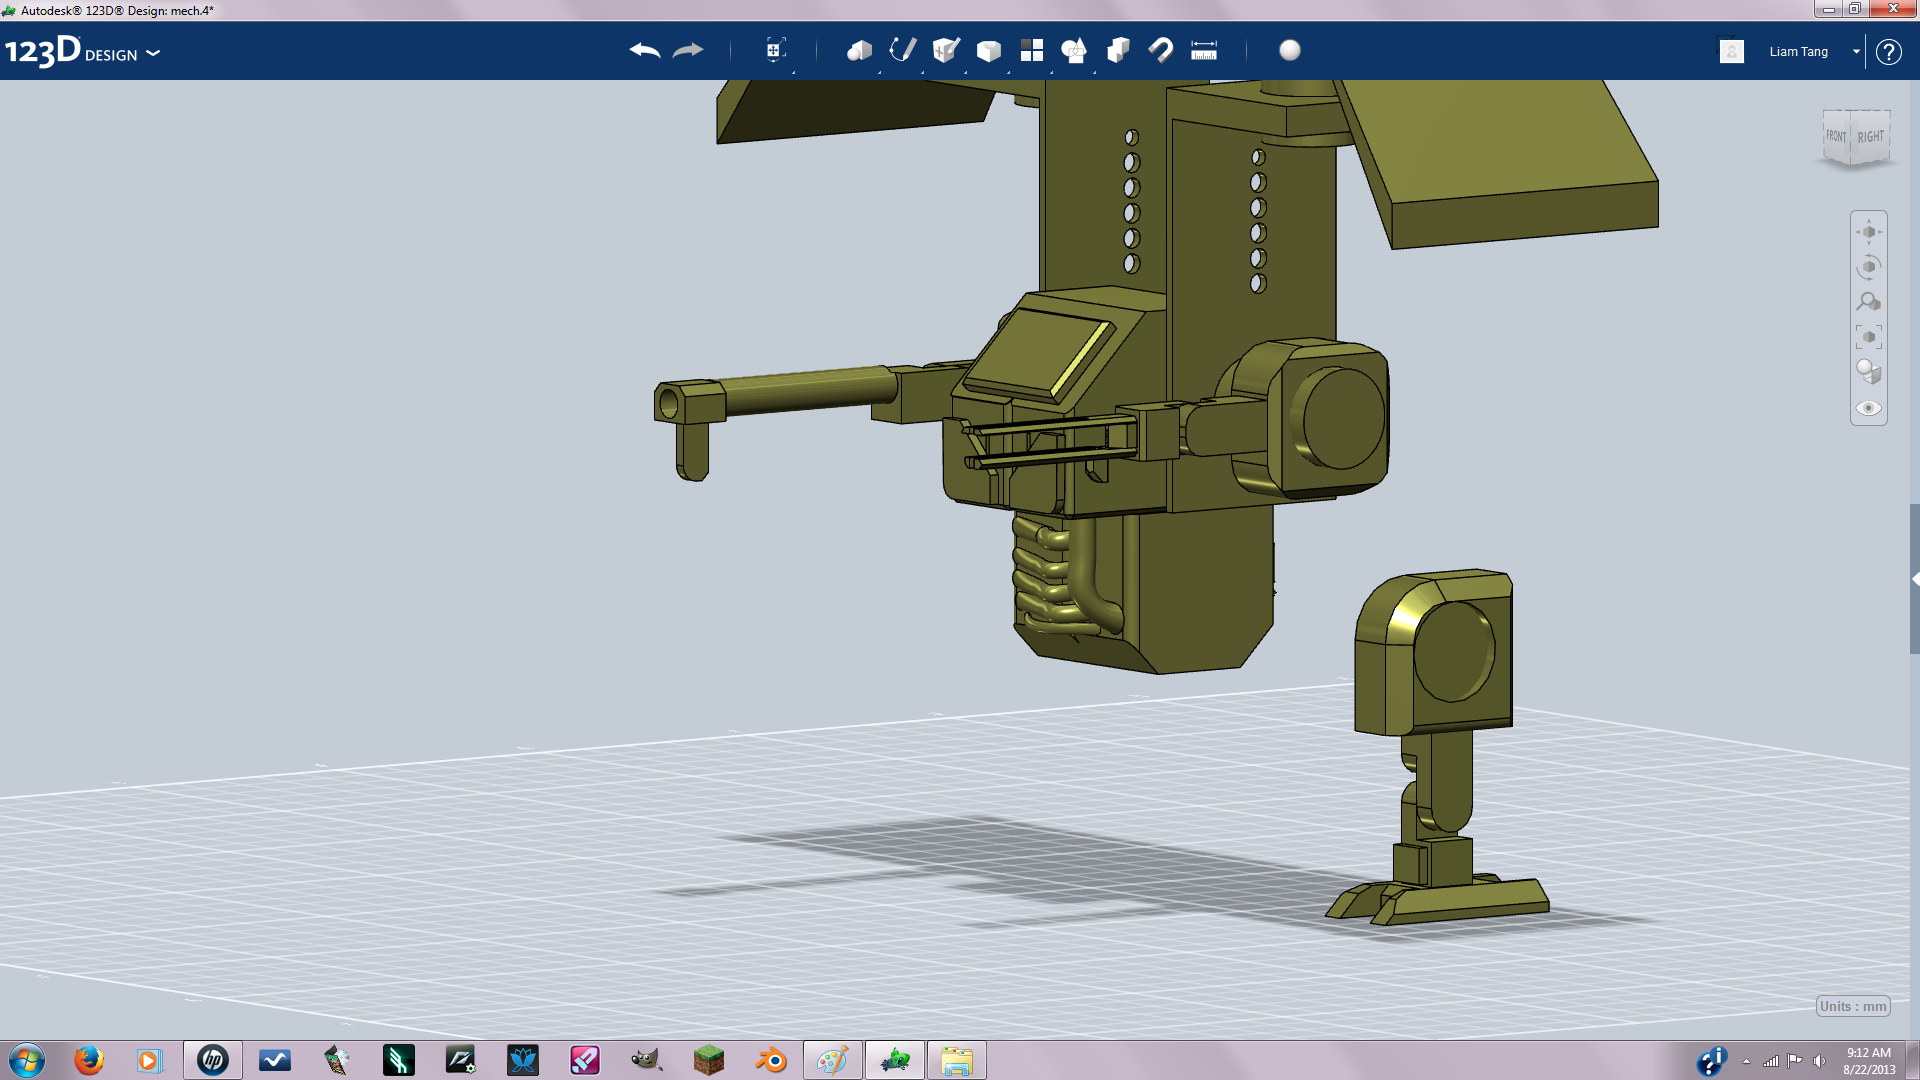This screenshot has height=1080, width=1920.
Task: Toggle visibility with the eye icon
Action: pos(1869,408)
